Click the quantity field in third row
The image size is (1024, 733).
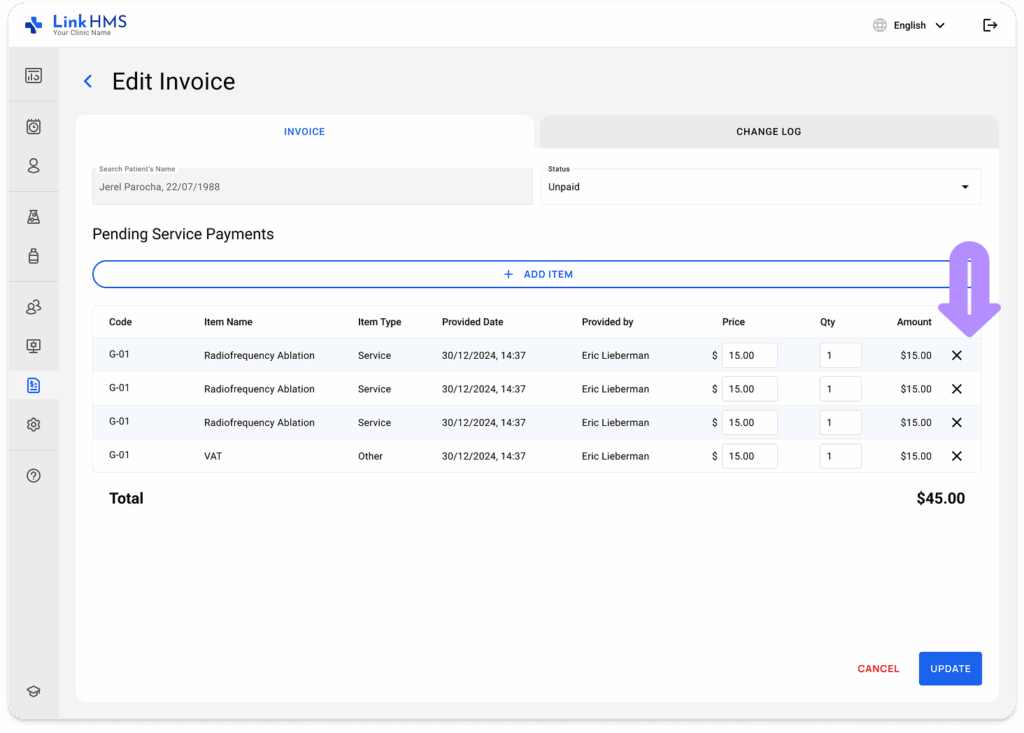tap(840, 423)
